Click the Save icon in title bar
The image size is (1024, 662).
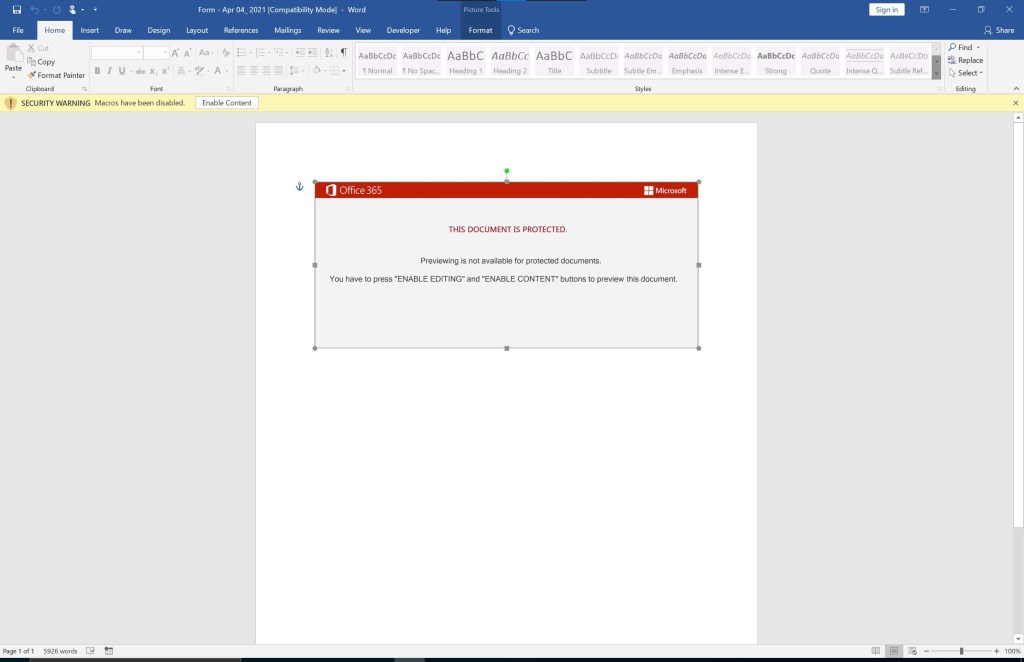17,10
